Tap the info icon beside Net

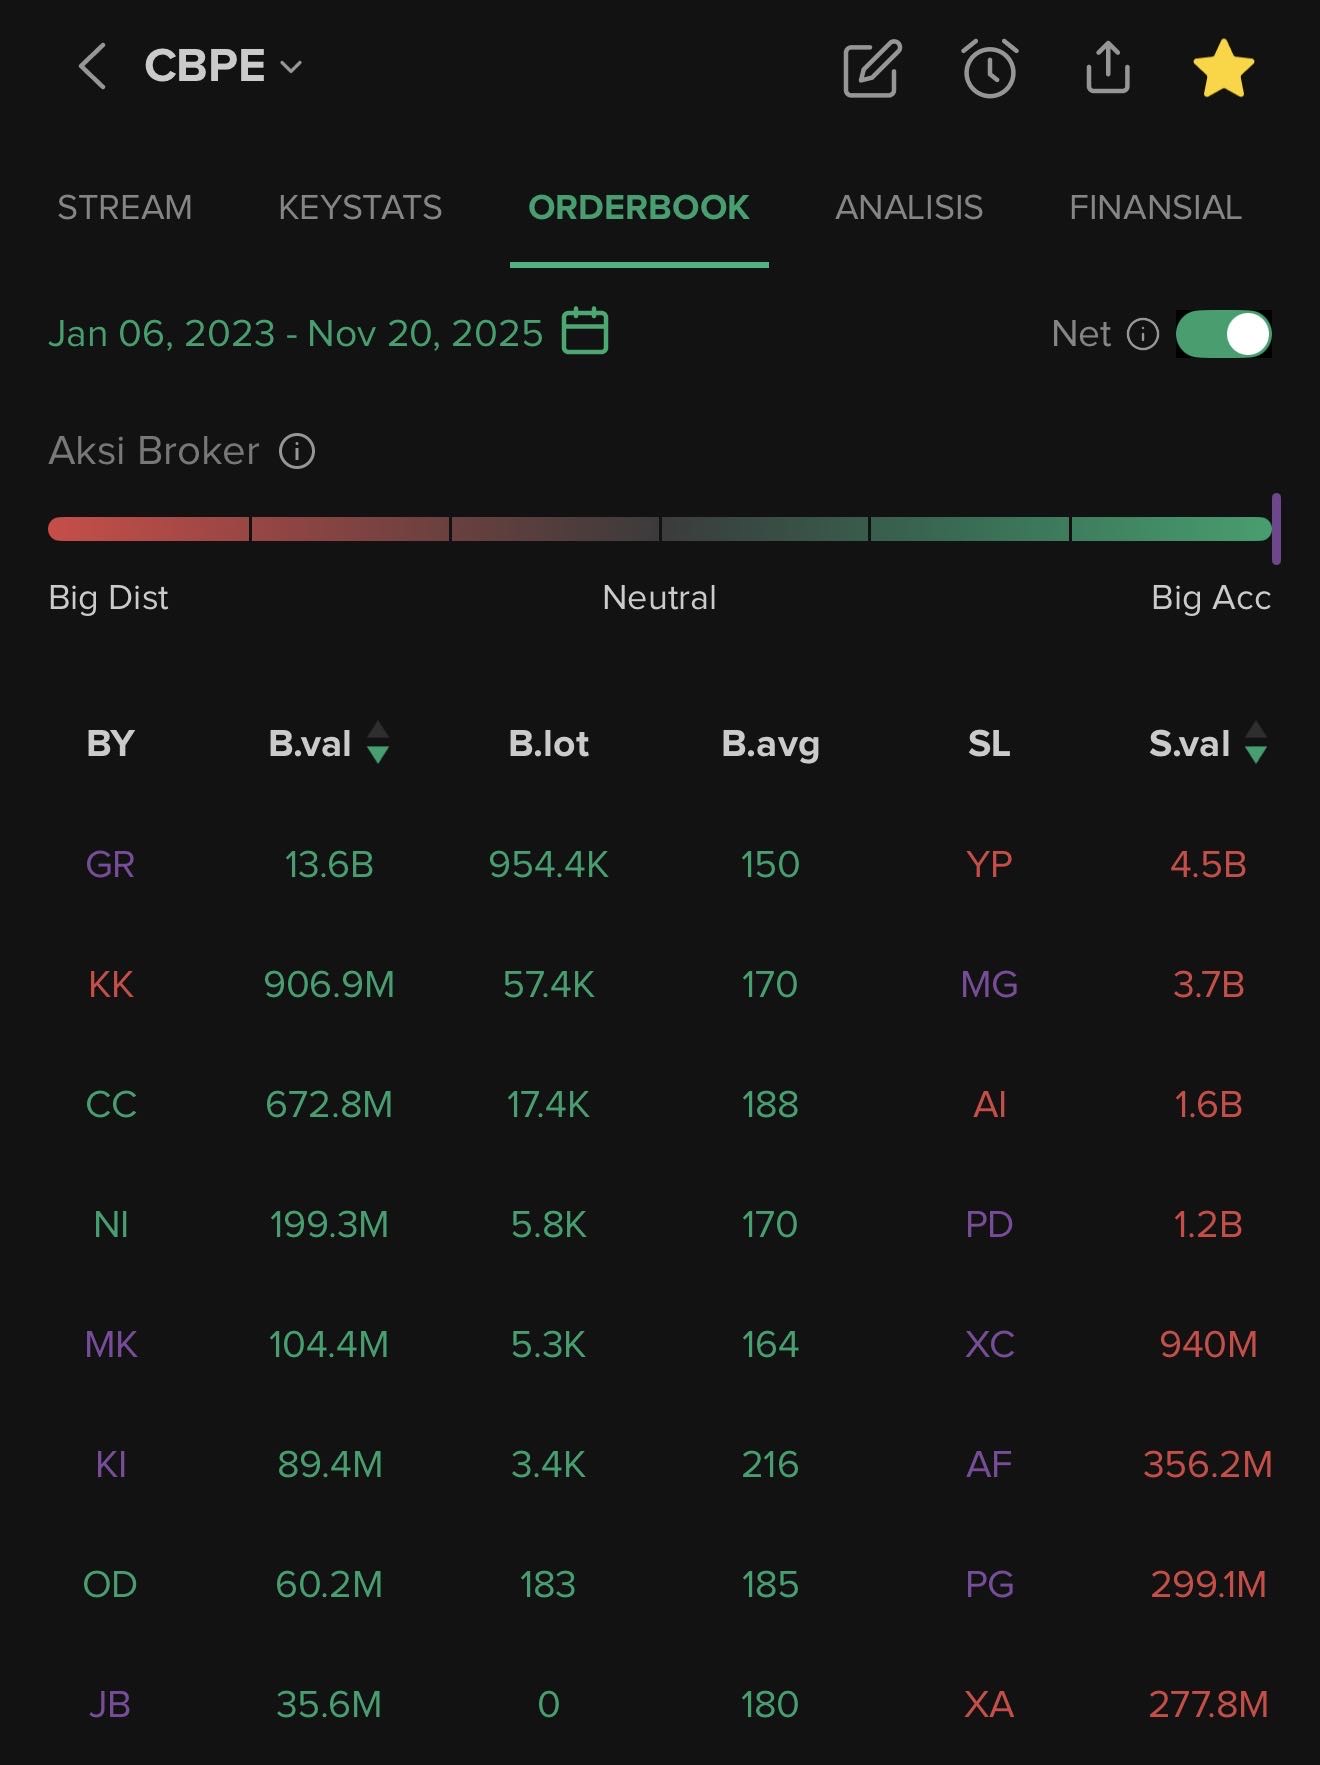click(x=1143, y=334)
